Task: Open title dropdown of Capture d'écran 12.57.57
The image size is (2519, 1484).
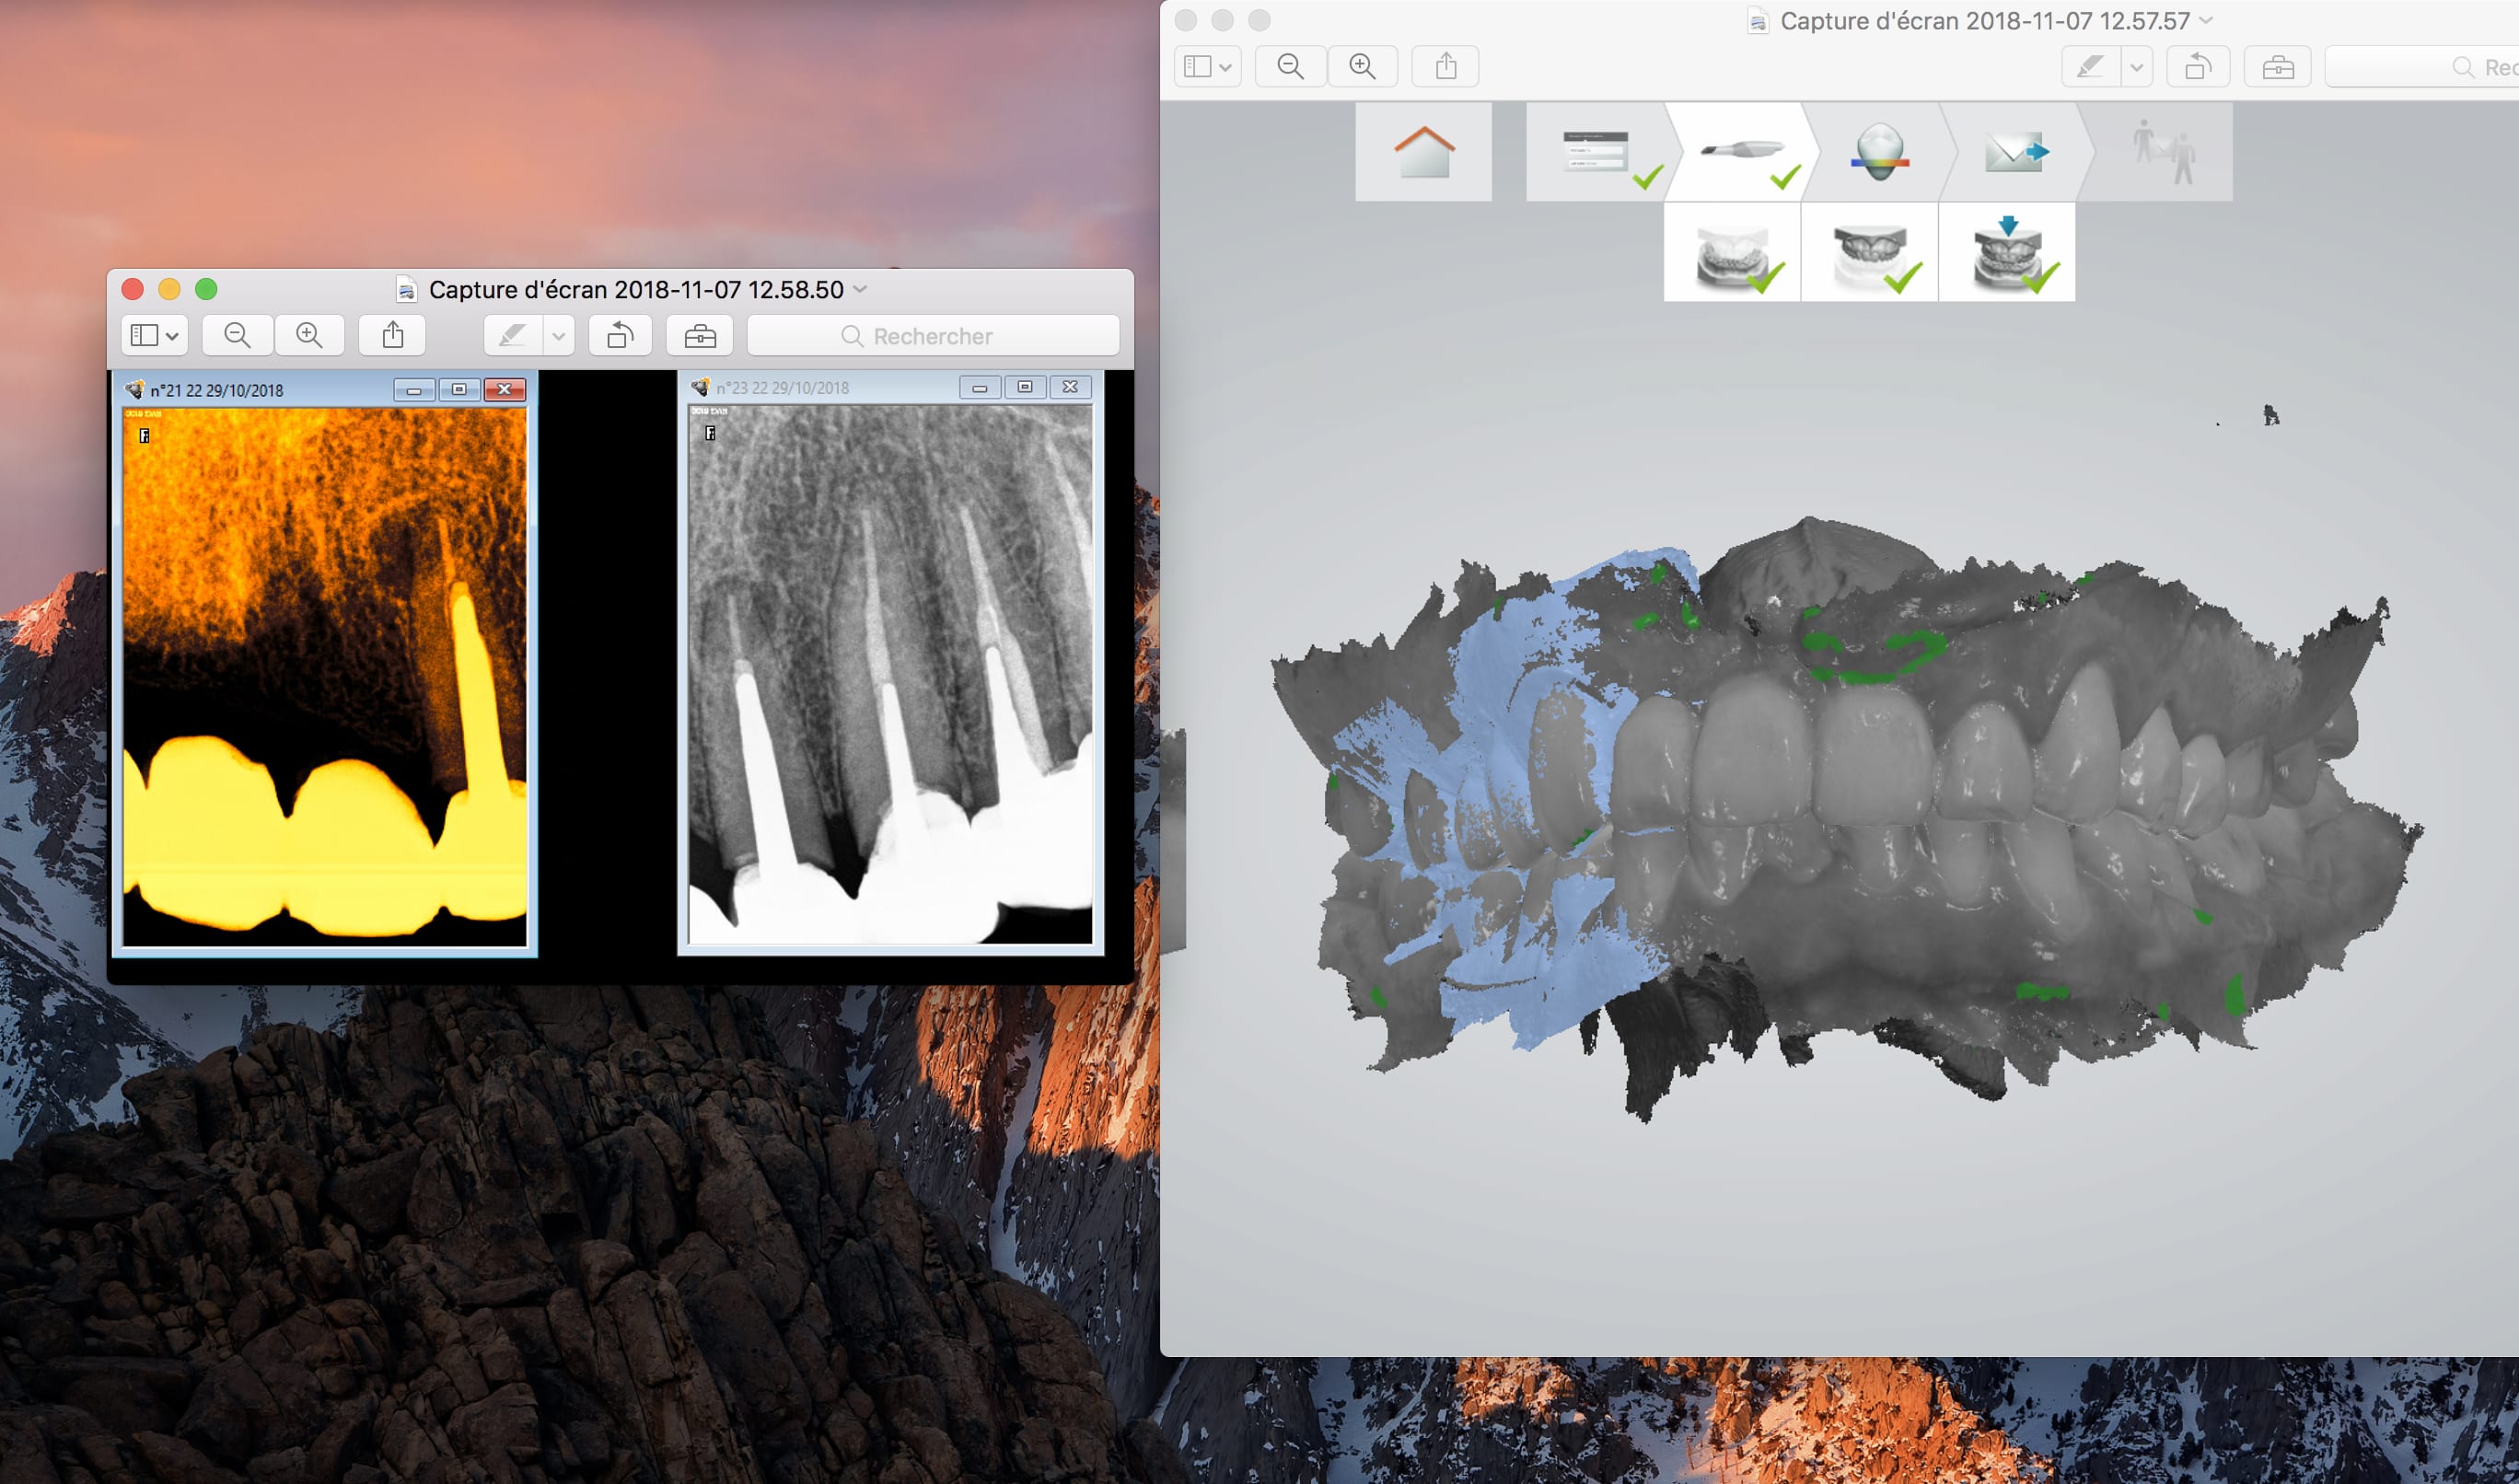Action: [x=2207, y=20]
